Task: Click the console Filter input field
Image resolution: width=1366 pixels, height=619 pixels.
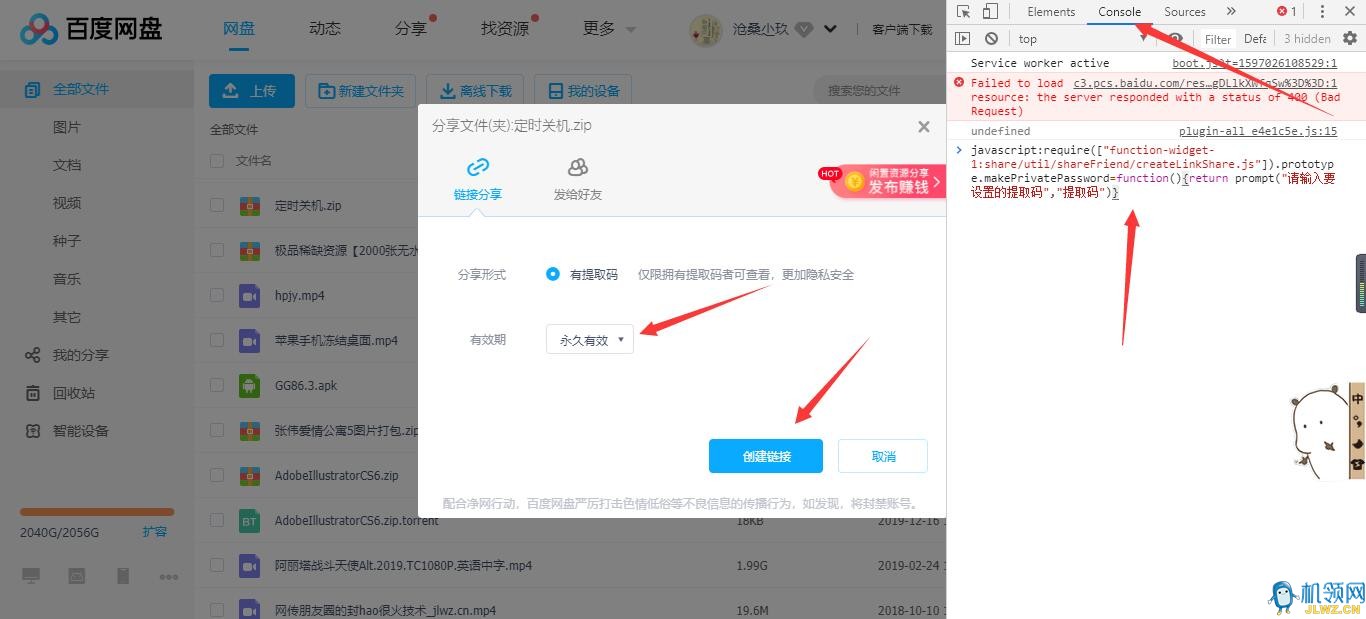Action: pos(1218,39)
